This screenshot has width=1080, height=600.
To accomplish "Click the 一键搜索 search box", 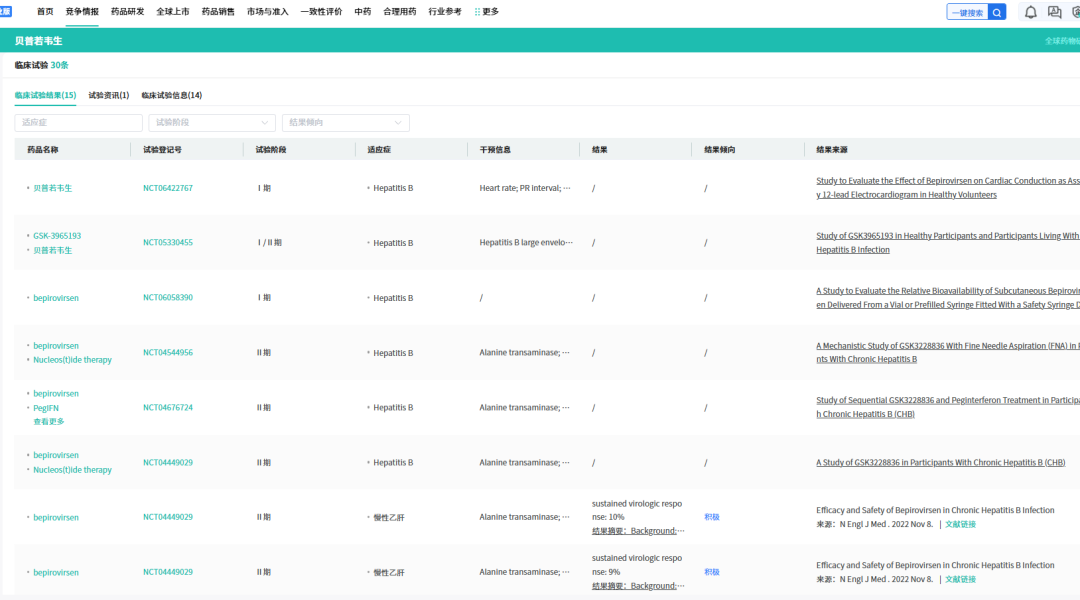I will (968, 12).
